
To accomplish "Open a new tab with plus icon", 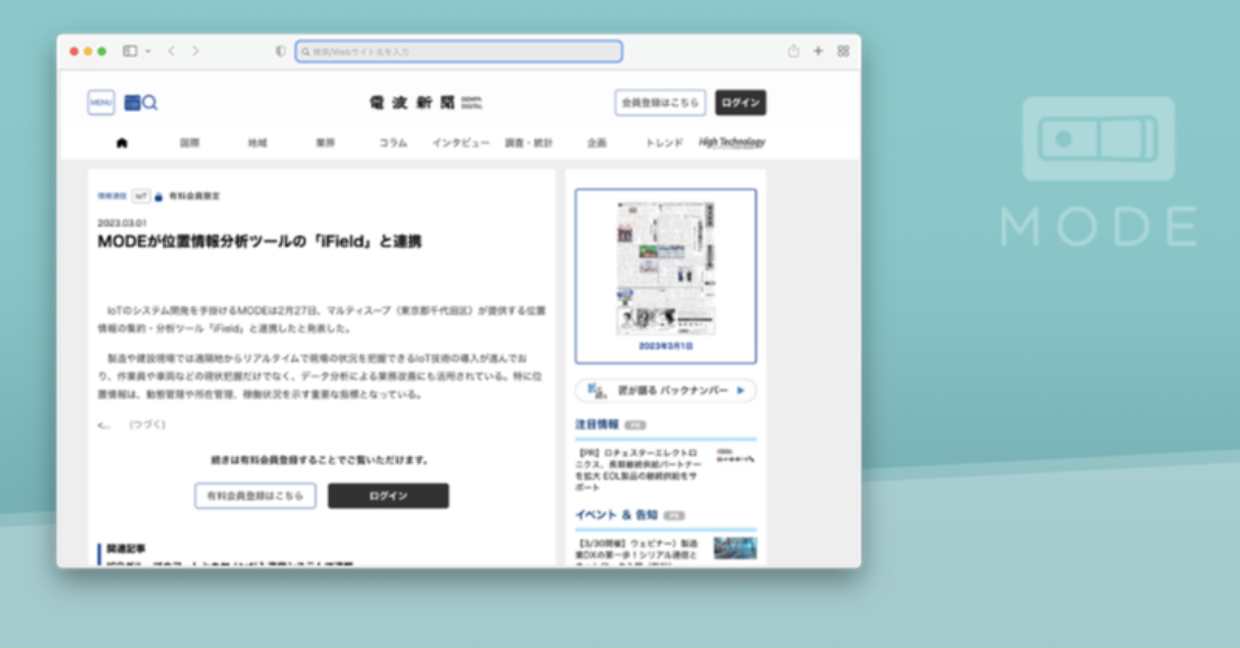I will tap(818, 51).
